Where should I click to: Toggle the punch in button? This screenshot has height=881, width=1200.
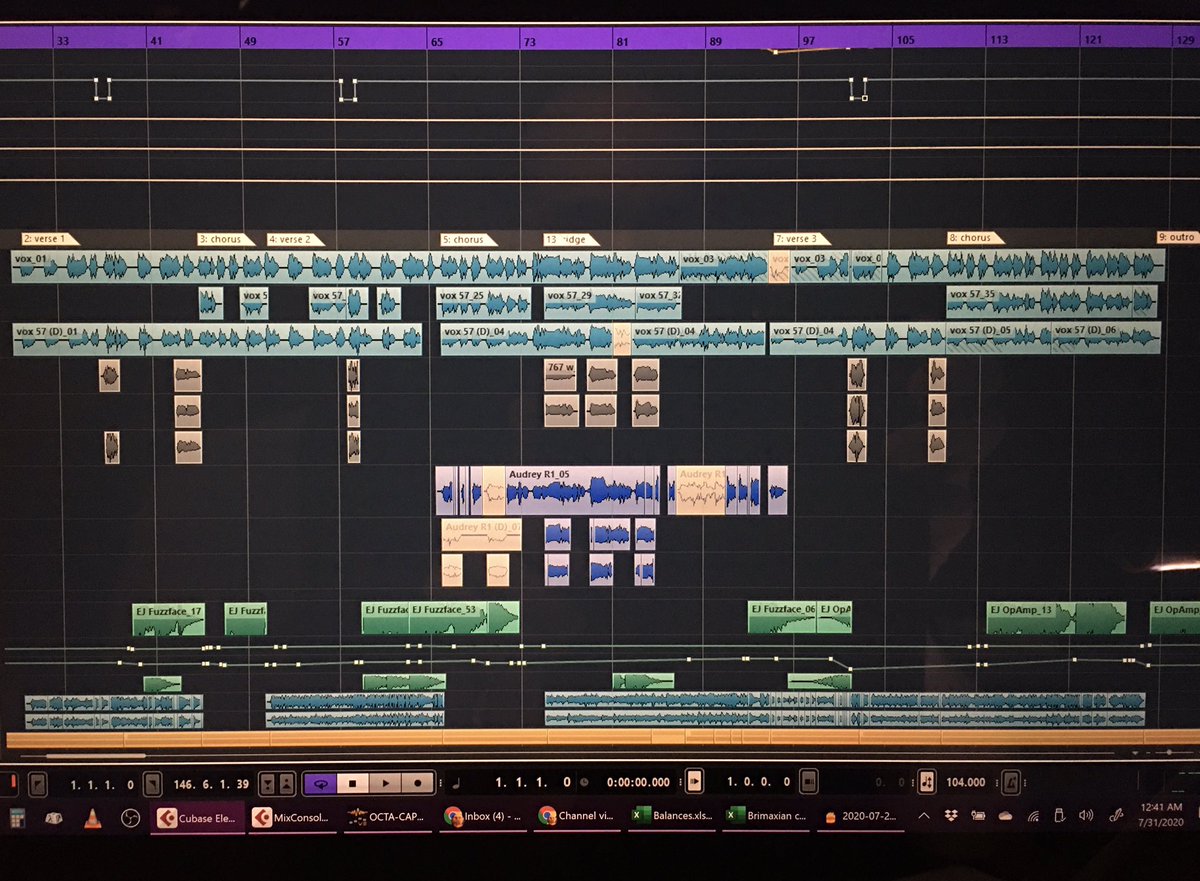coord(267,783)
